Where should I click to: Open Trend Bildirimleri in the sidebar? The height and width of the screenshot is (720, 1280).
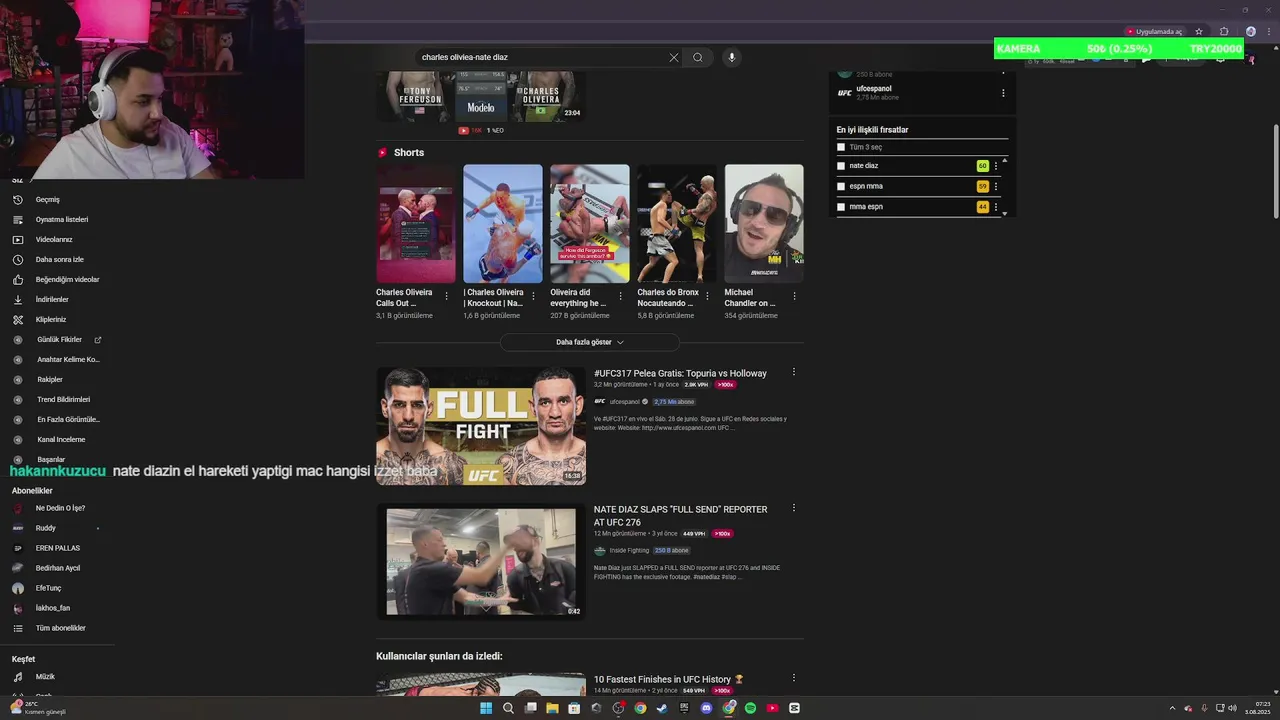pyautogui.click(x=63, y=399)
